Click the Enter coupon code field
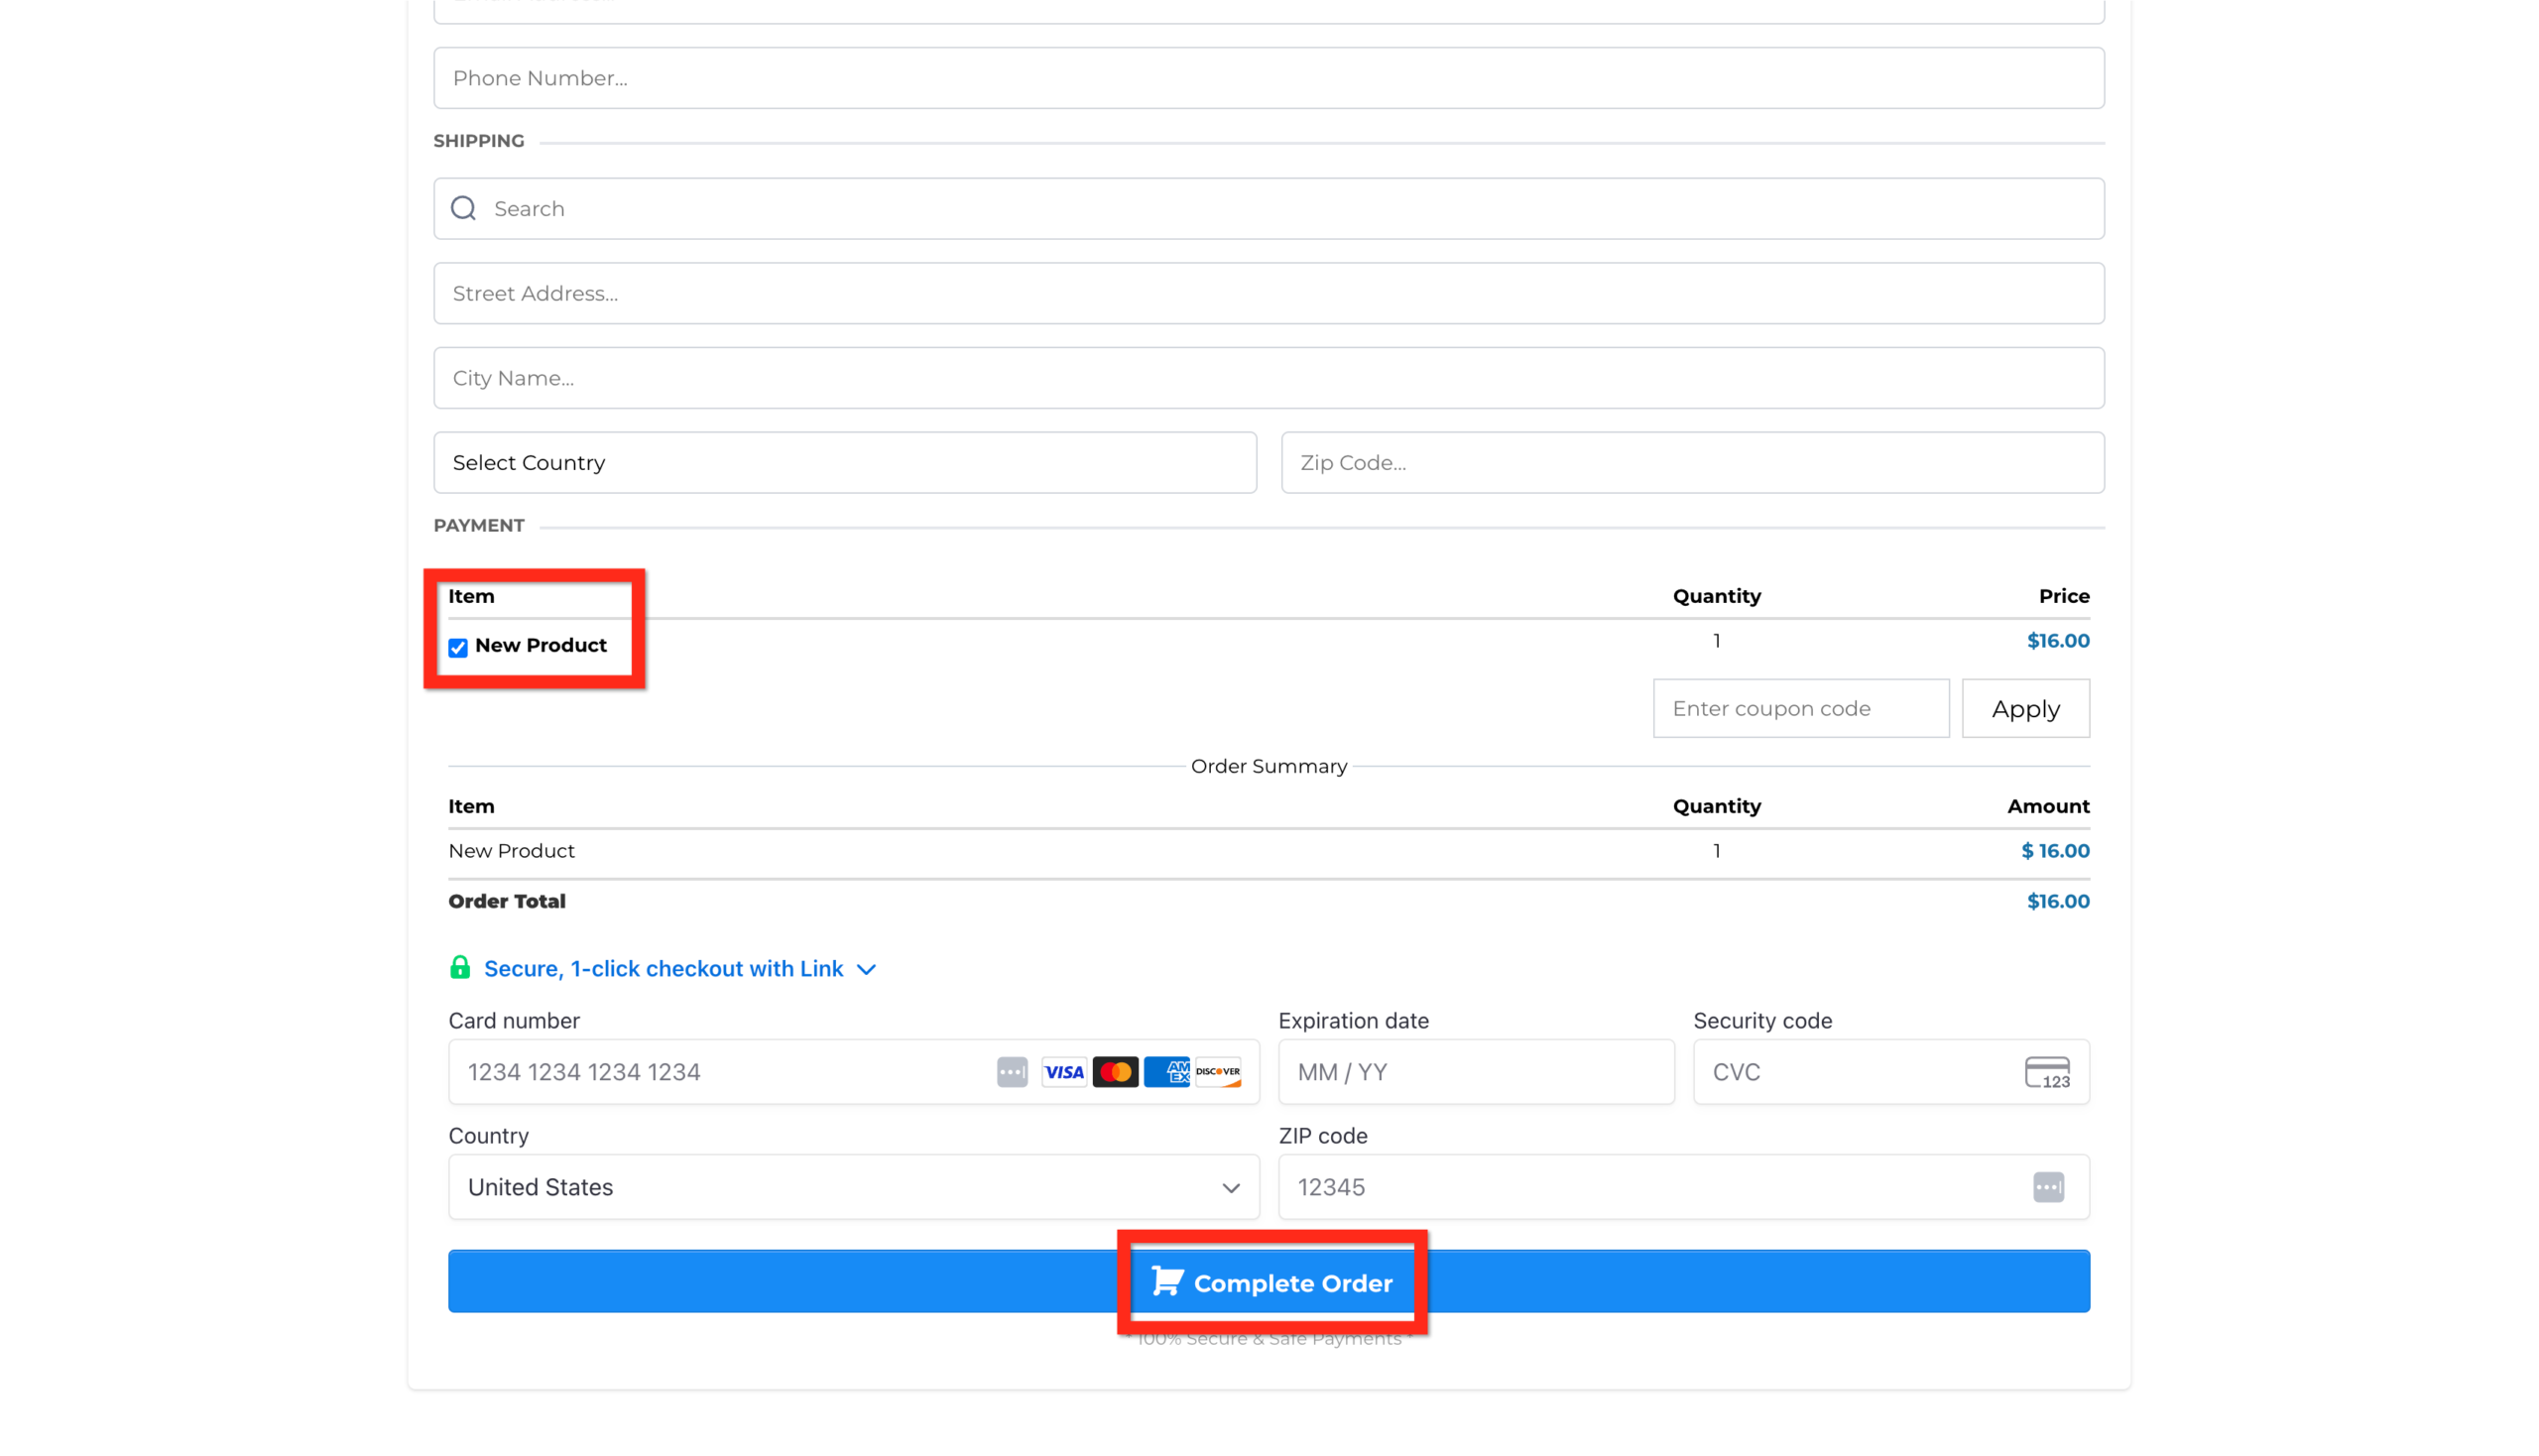The width and height of the screenshot is (2539, 1456). pos(1799,707)
